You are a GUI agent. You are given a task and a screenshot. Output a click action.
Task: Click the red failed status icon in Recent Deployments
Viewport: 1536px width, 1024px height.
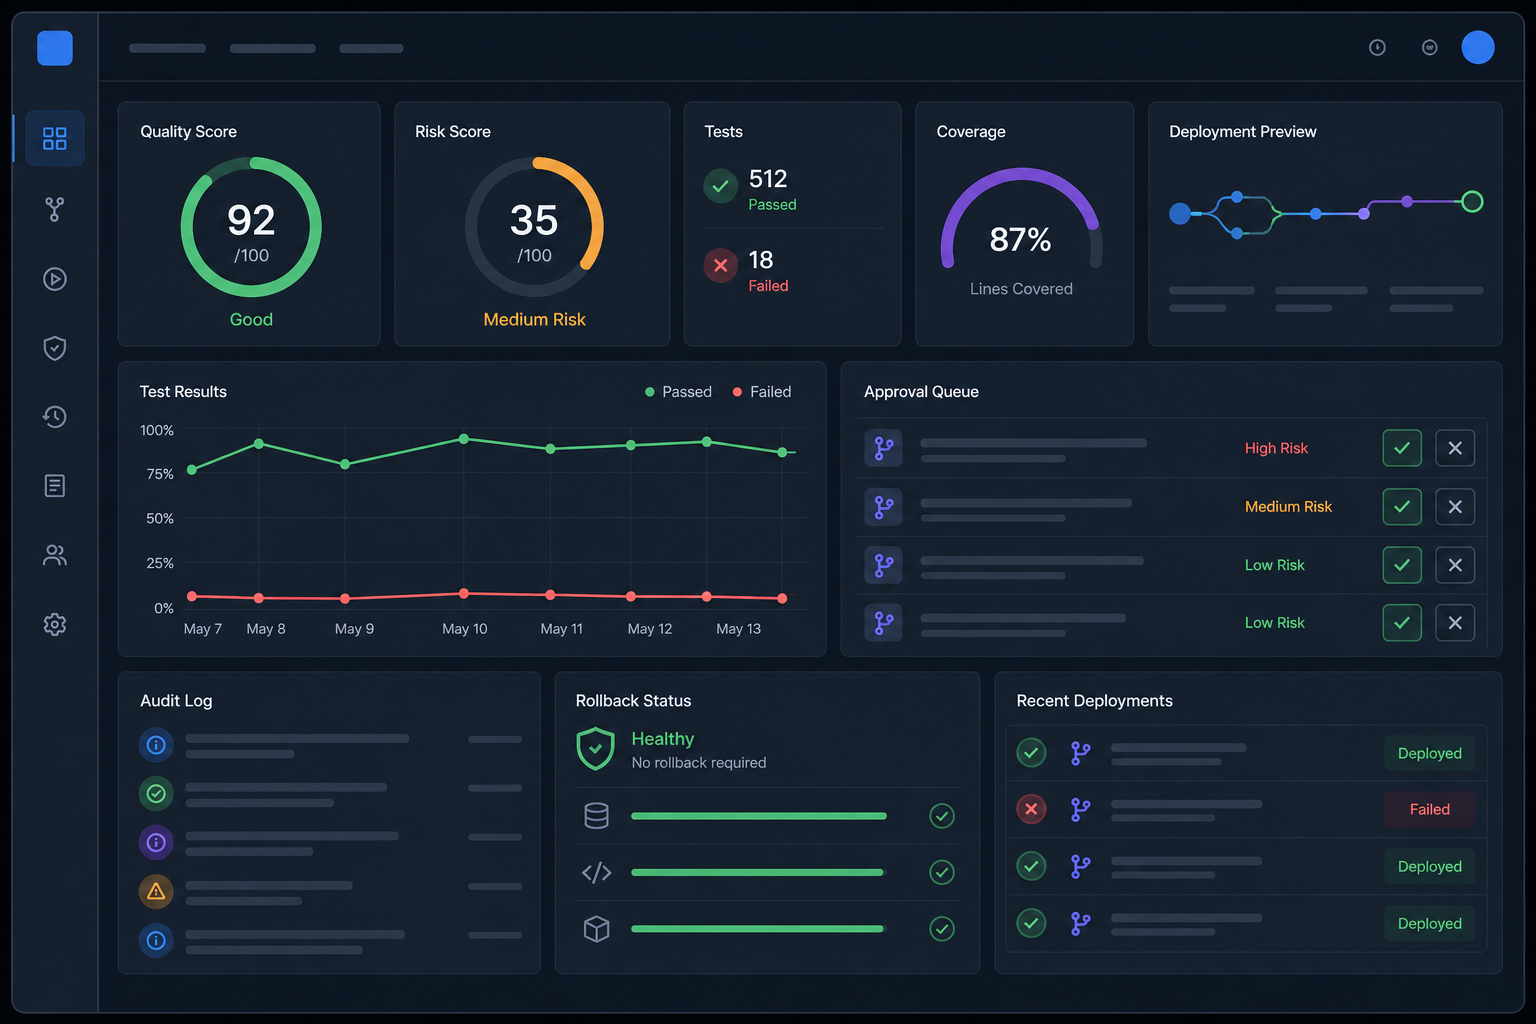click(1031, 809)
